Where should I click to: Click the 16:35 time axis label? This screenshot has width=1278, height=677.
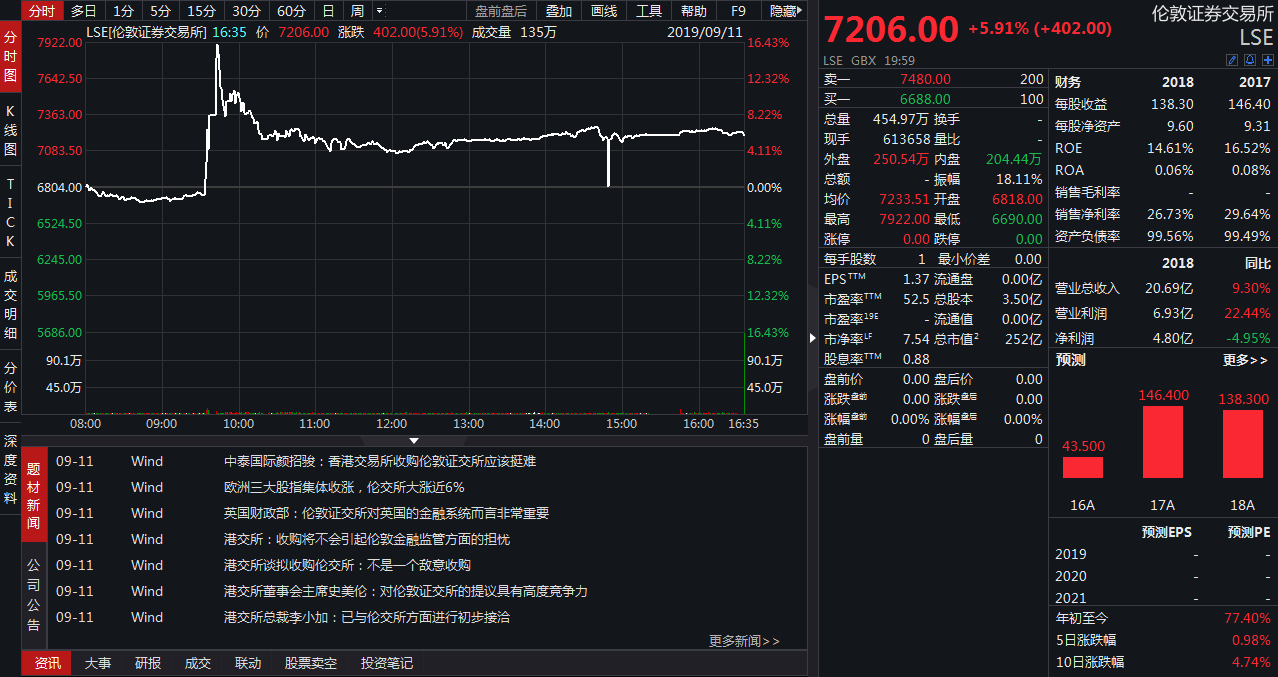point(743,424)
